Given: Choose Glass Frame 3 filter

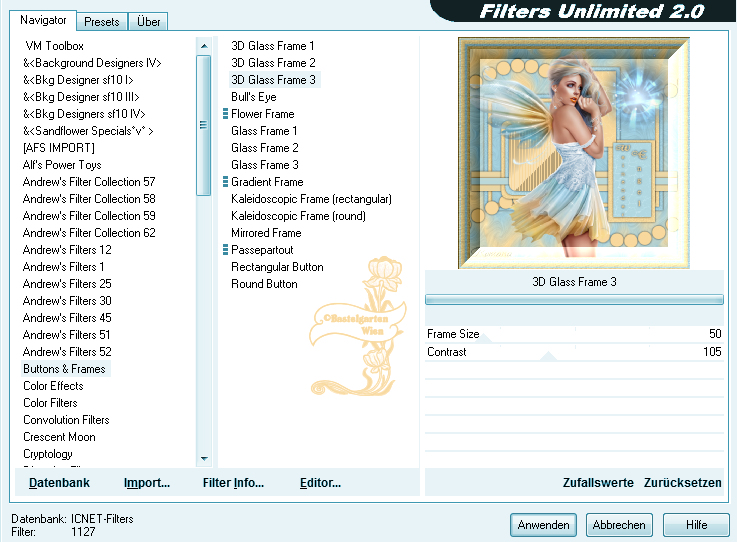Looking at the screenshot, I should coord(265,165).
